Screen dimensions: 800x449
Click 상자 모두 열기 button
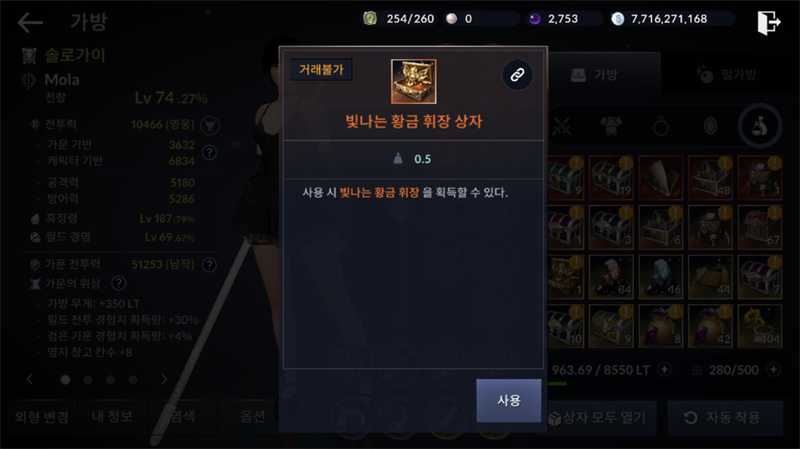(x=598, y=418)
